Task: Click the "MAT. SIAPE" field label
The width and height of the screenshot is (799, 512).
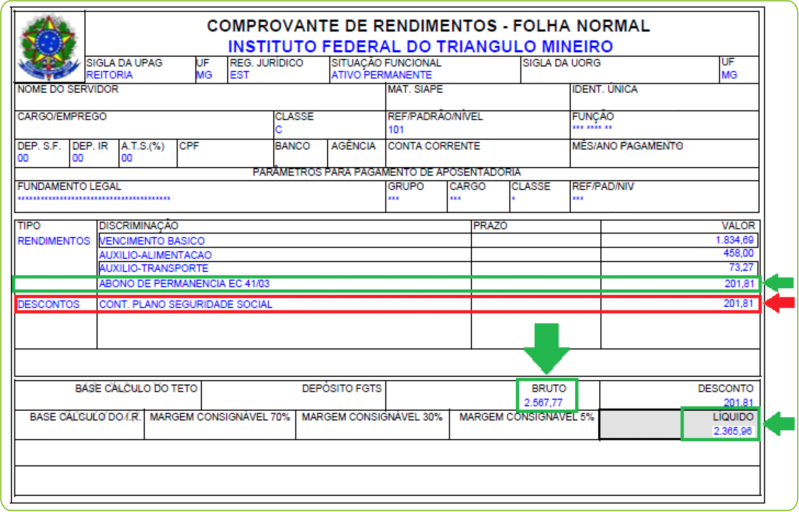Action: pos(415,89)
